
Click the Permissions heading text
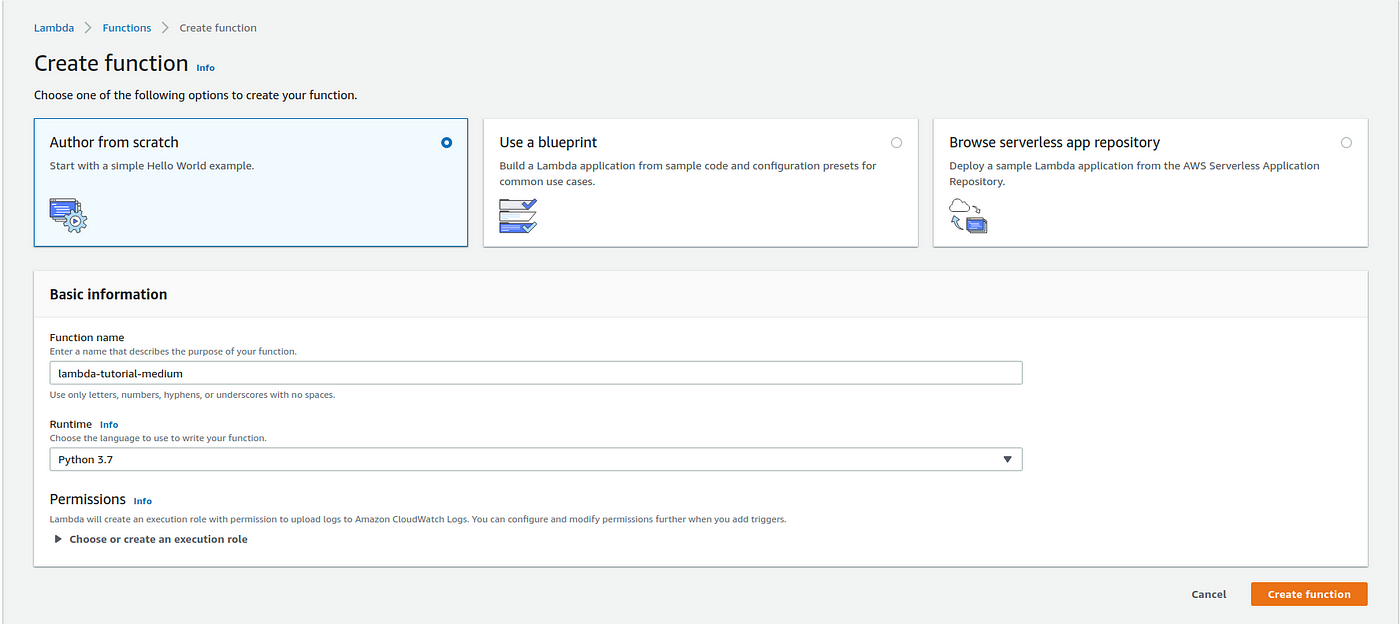tap(88, 499)
